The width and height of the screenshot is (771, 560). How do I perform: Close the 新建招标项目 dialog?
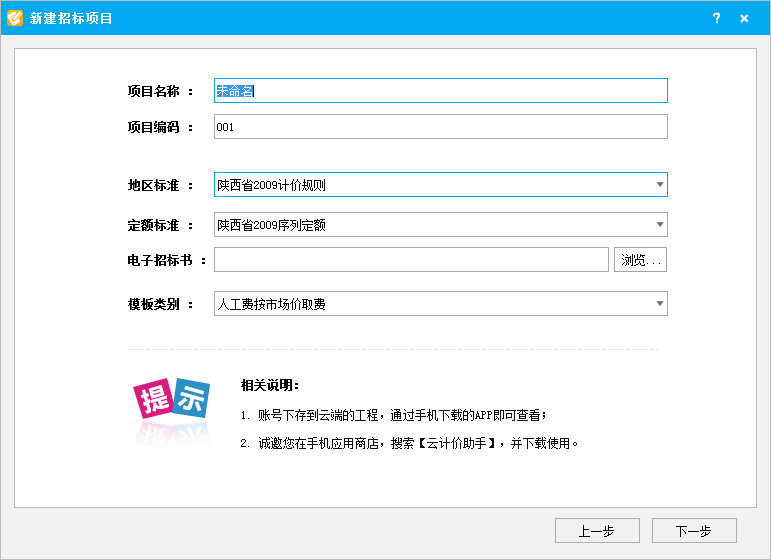pyautogui.click(x=744, y=18)
